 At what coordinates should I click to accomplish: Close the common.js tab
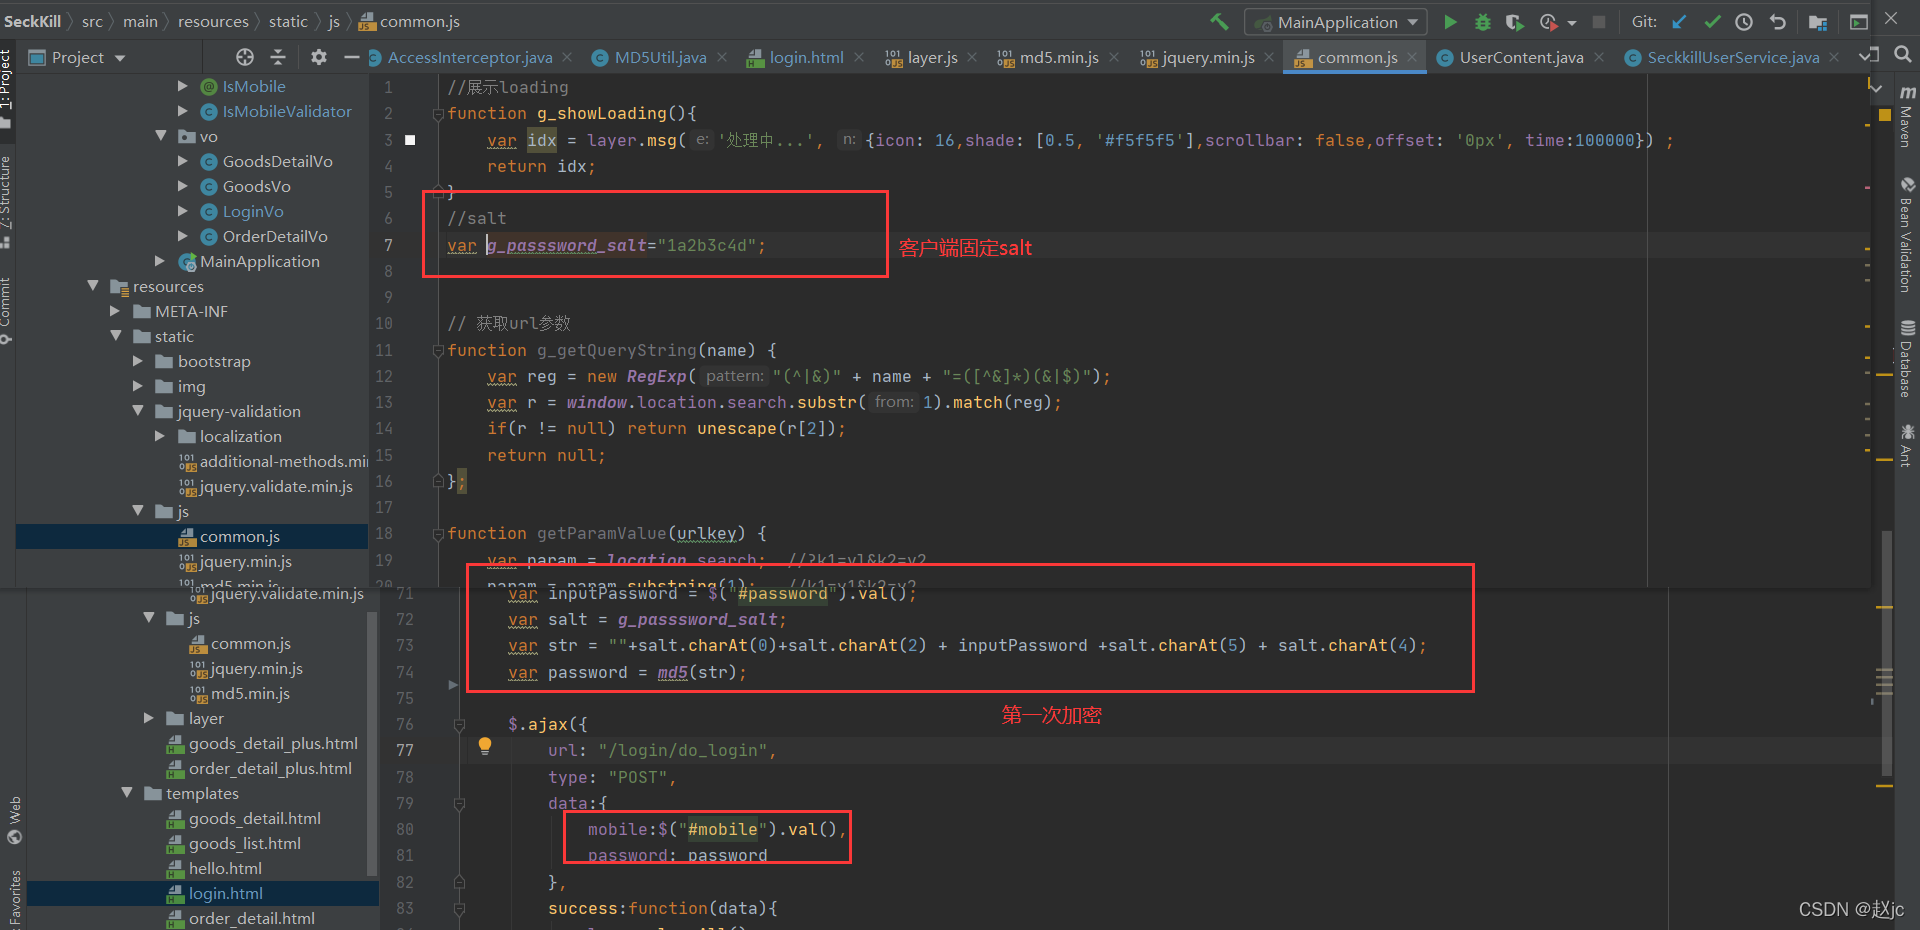pos(1412,57)
